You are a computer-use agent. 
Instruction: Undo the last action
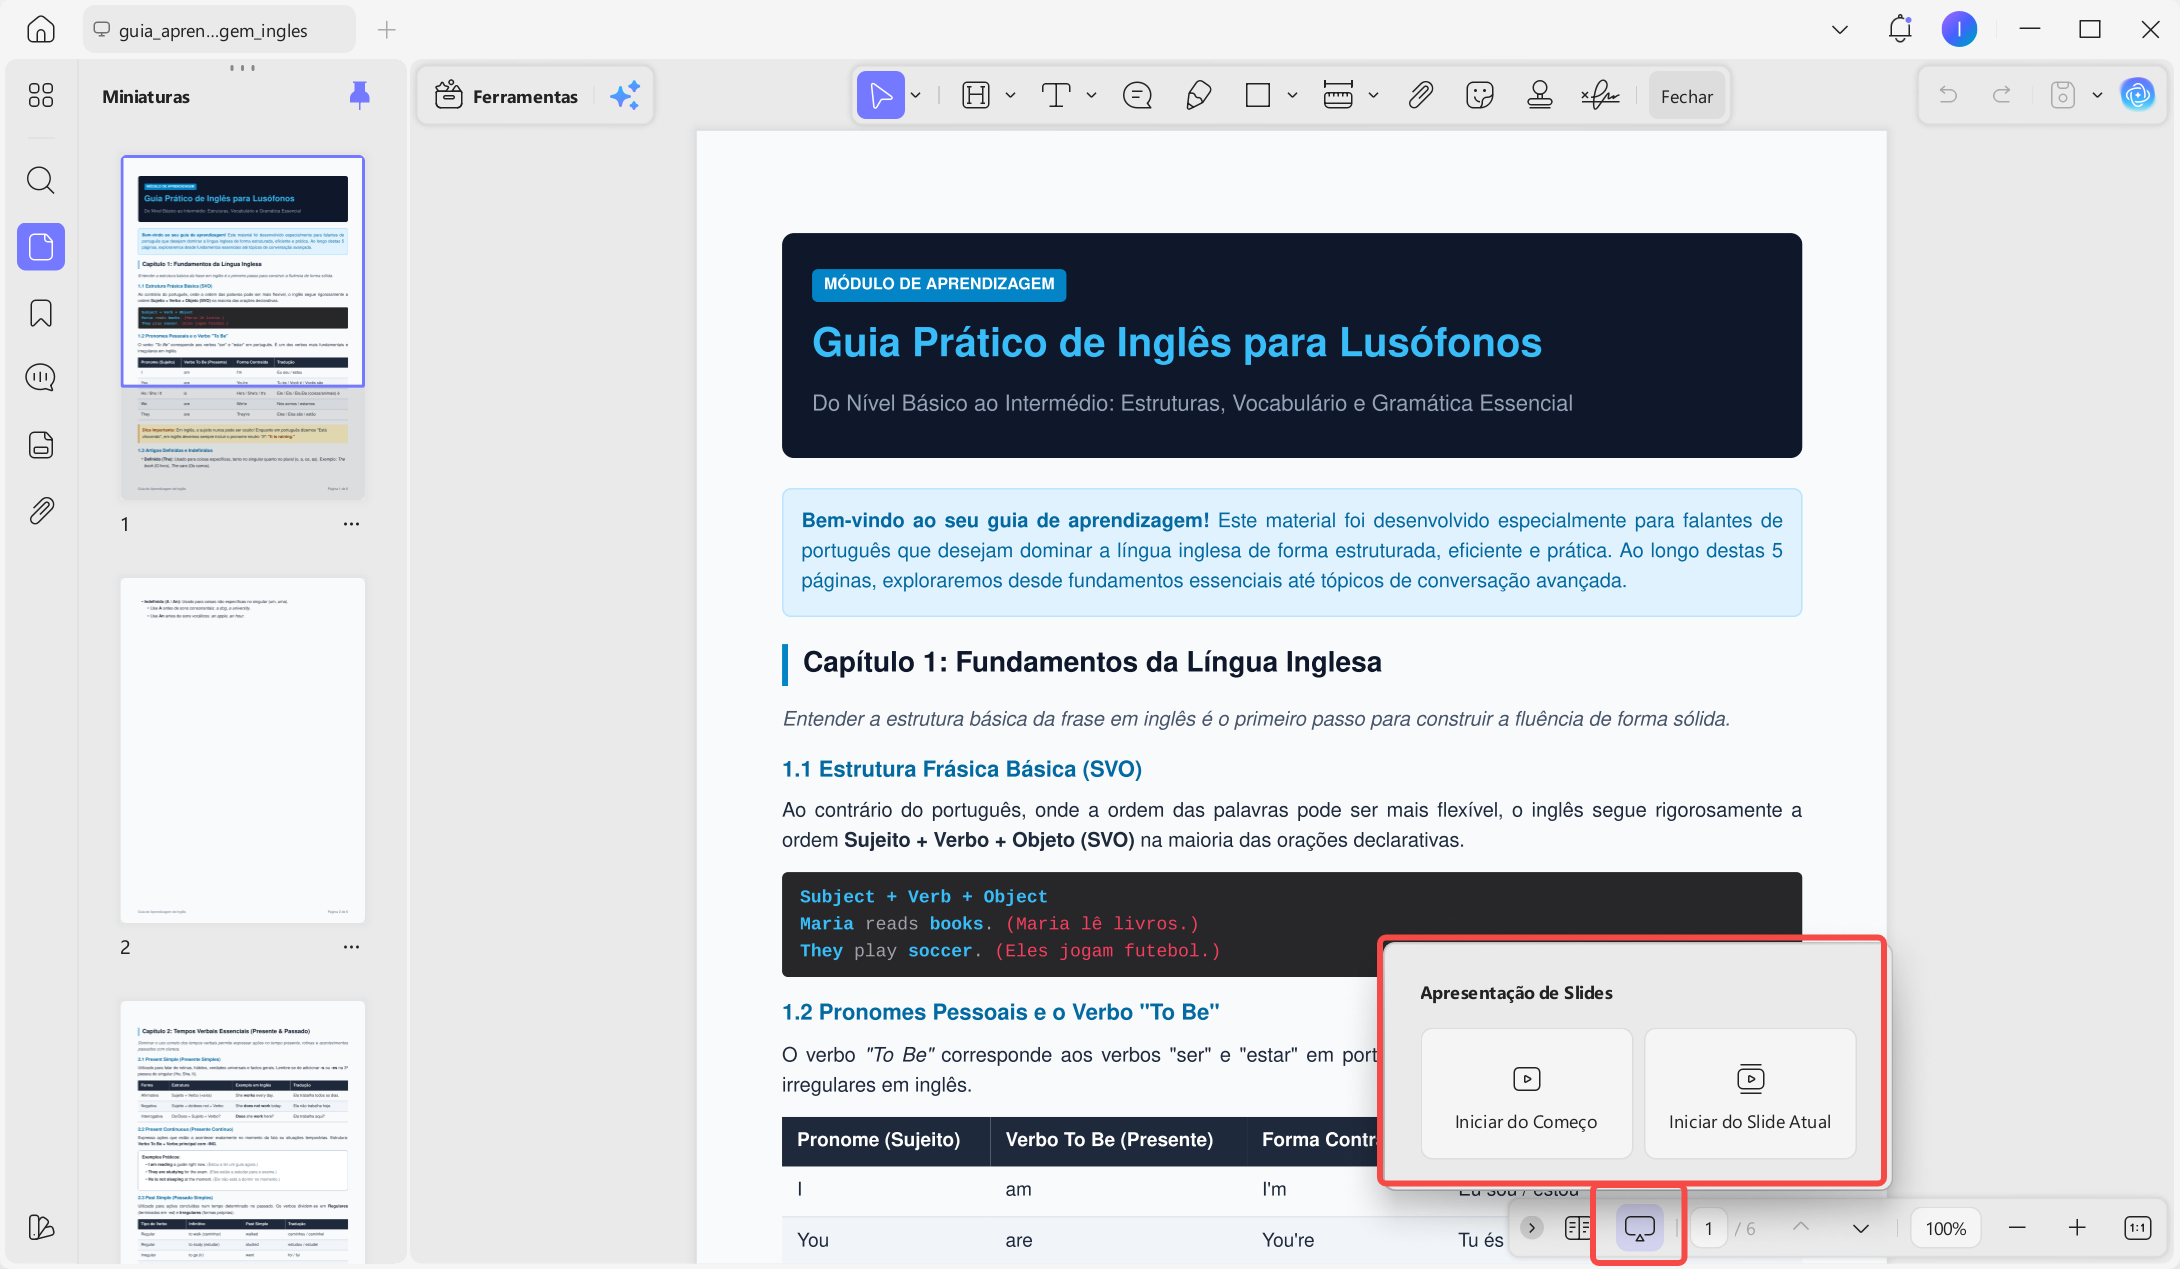coord(1948,95)
